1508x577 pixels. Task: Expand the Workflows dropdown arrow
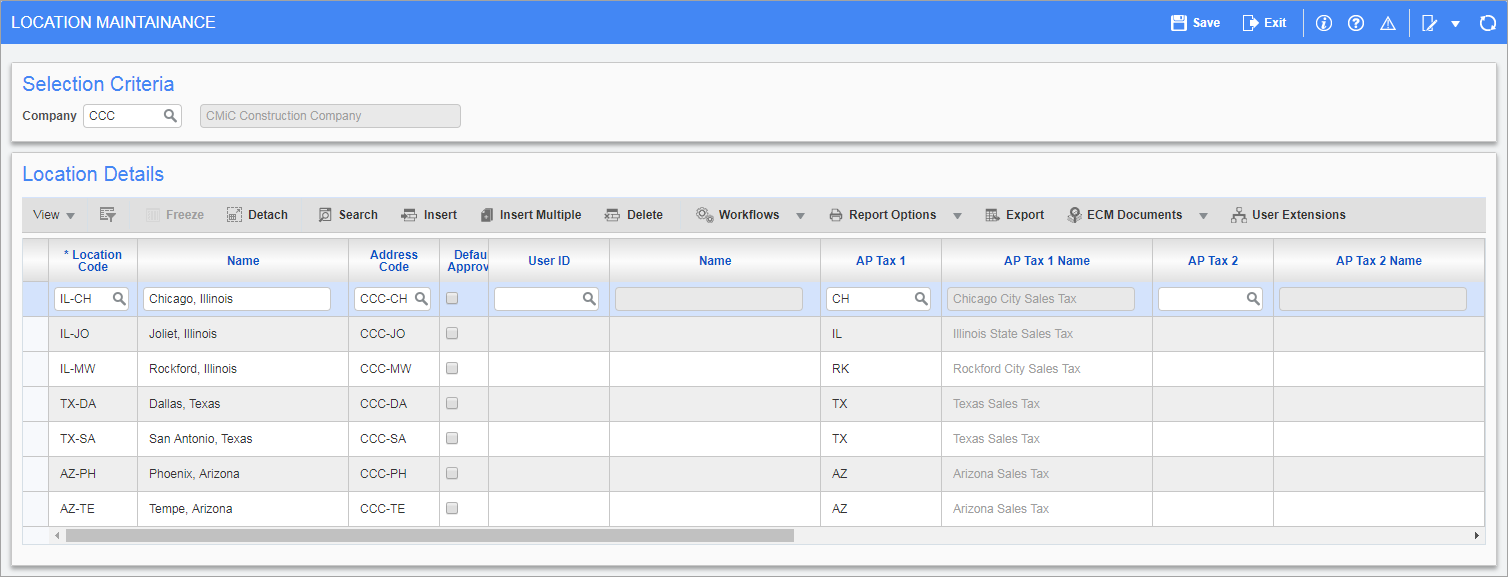[x=801, y=216]
